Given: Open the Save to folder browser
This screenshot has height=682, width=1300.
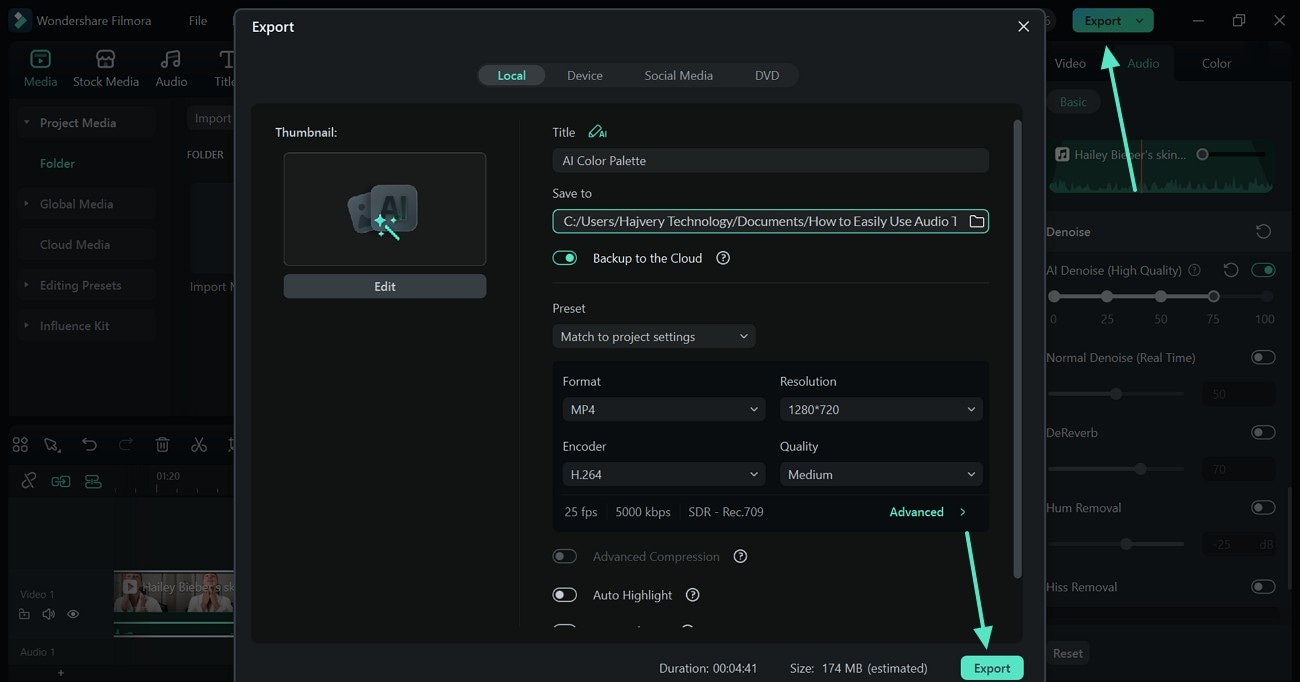Looking at the screenshot, I should point(977,221).
